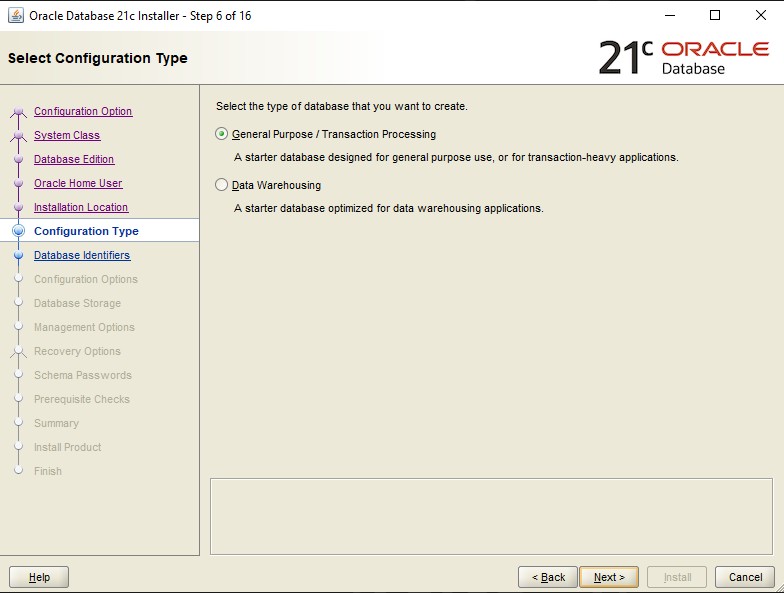Click the empty message box area
Image resolution: width=784 pixels, height=593 pixels.
click(492, 516)
